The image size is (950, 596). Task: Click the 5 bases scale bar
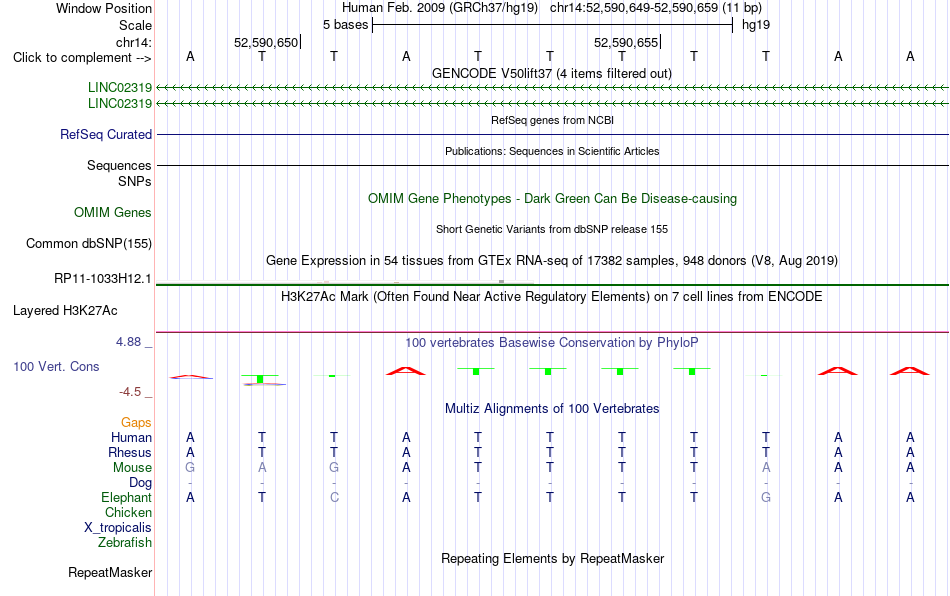[x=552, y=25]
